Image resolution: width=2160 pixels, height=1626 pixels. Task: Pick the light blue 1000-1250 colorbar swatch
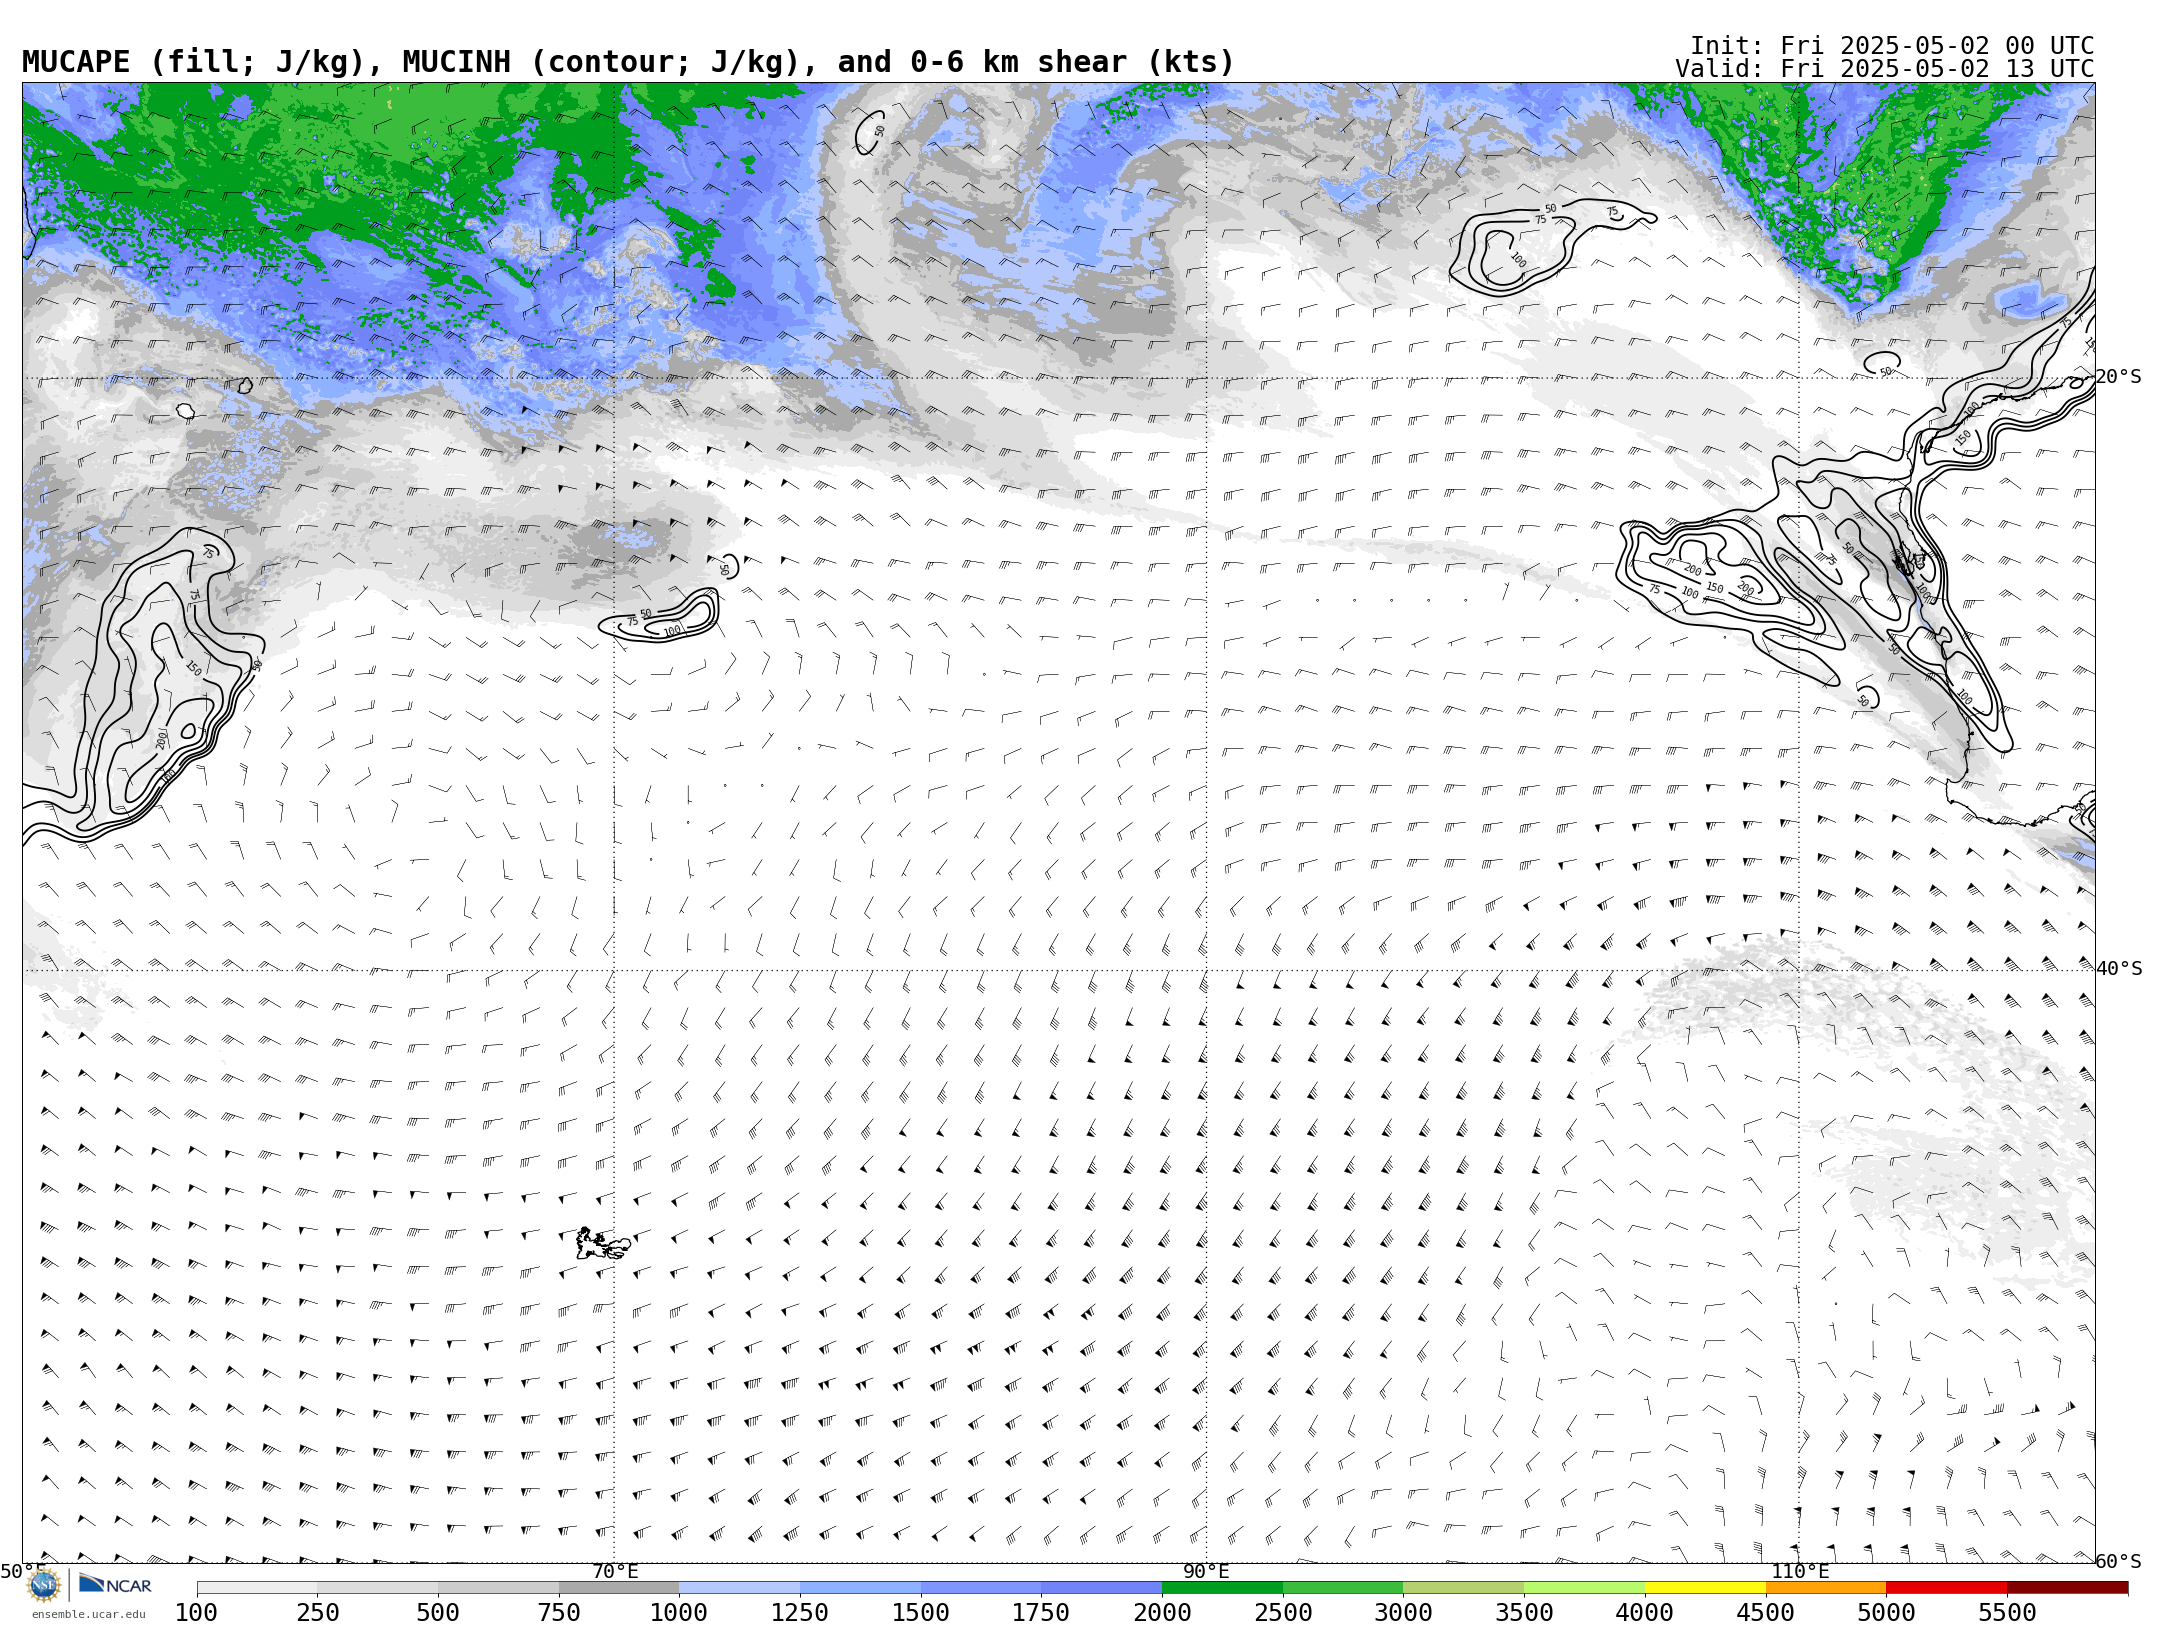point(739,1588)
